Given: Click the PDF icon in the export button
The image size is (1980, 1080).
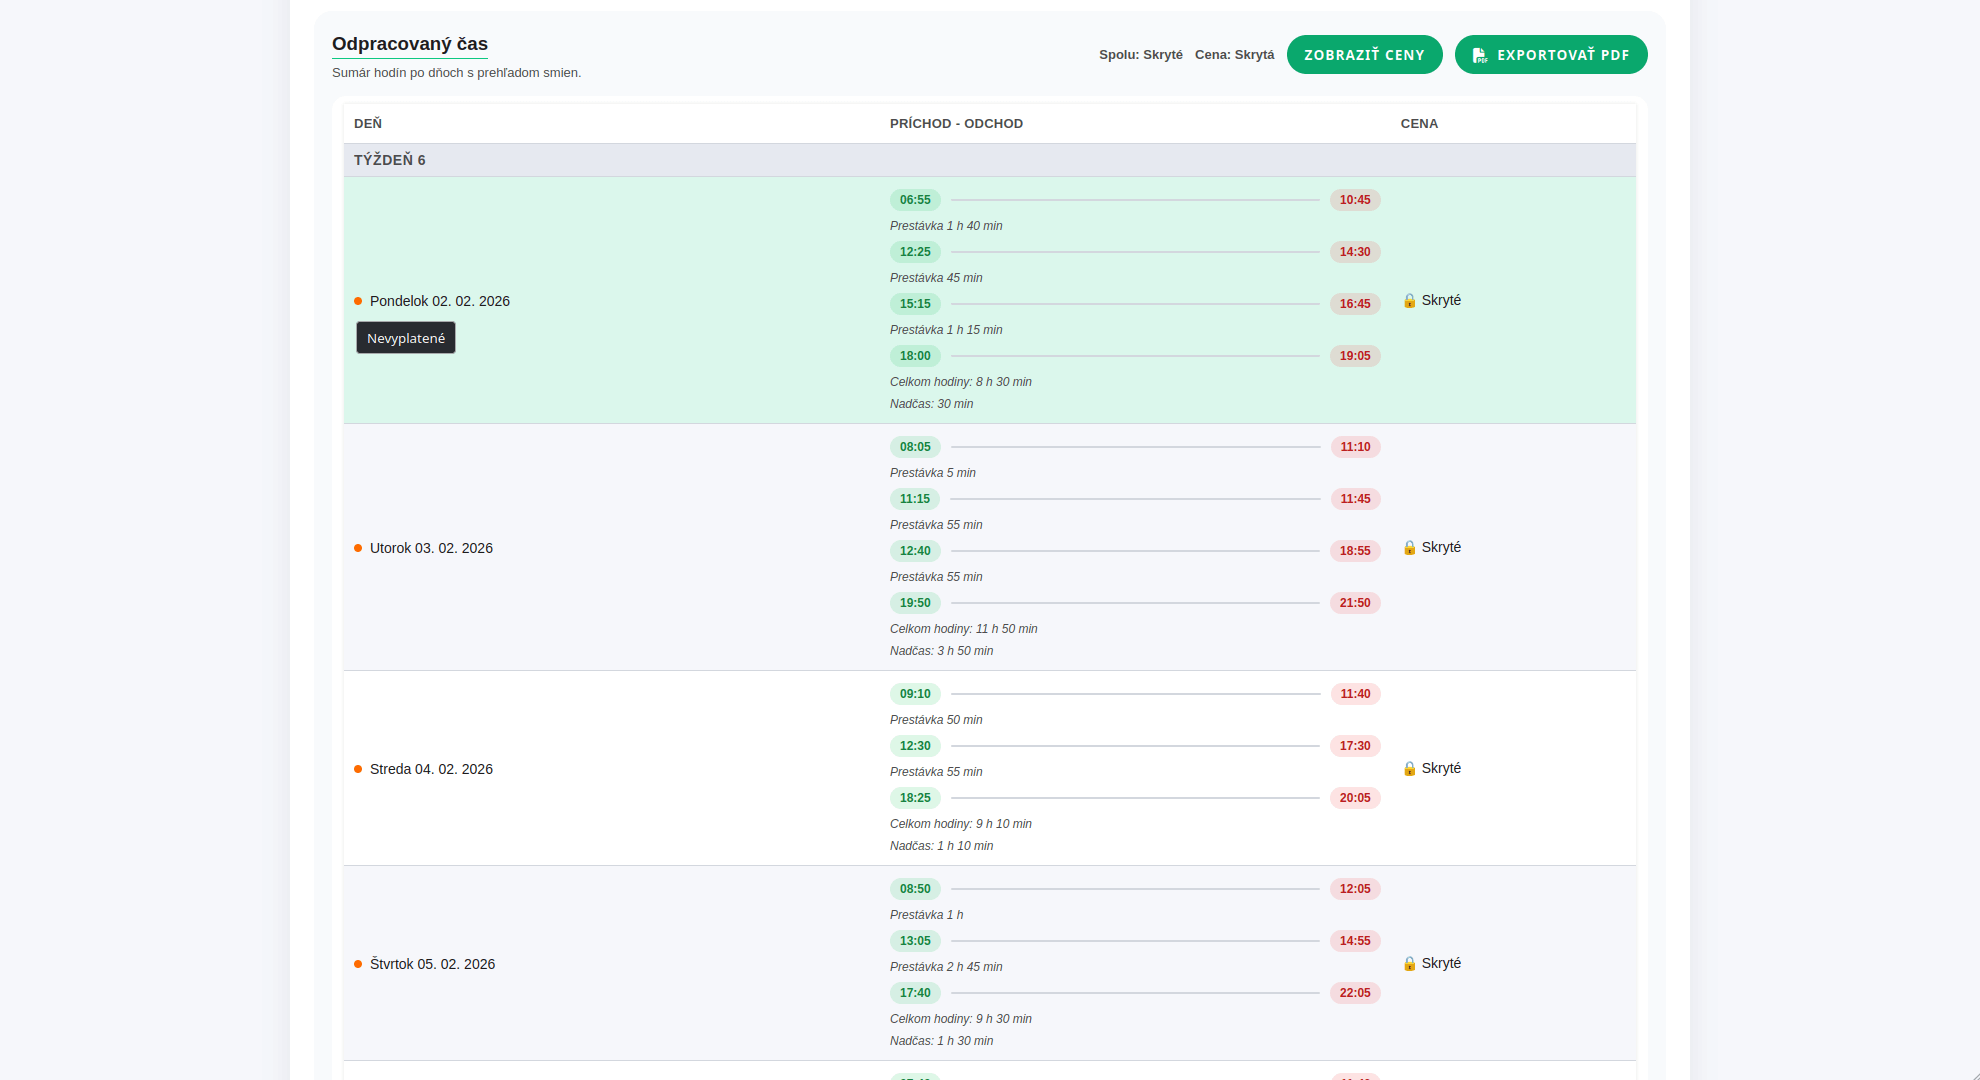Looking at the screenshot, I should (1480, 55).
